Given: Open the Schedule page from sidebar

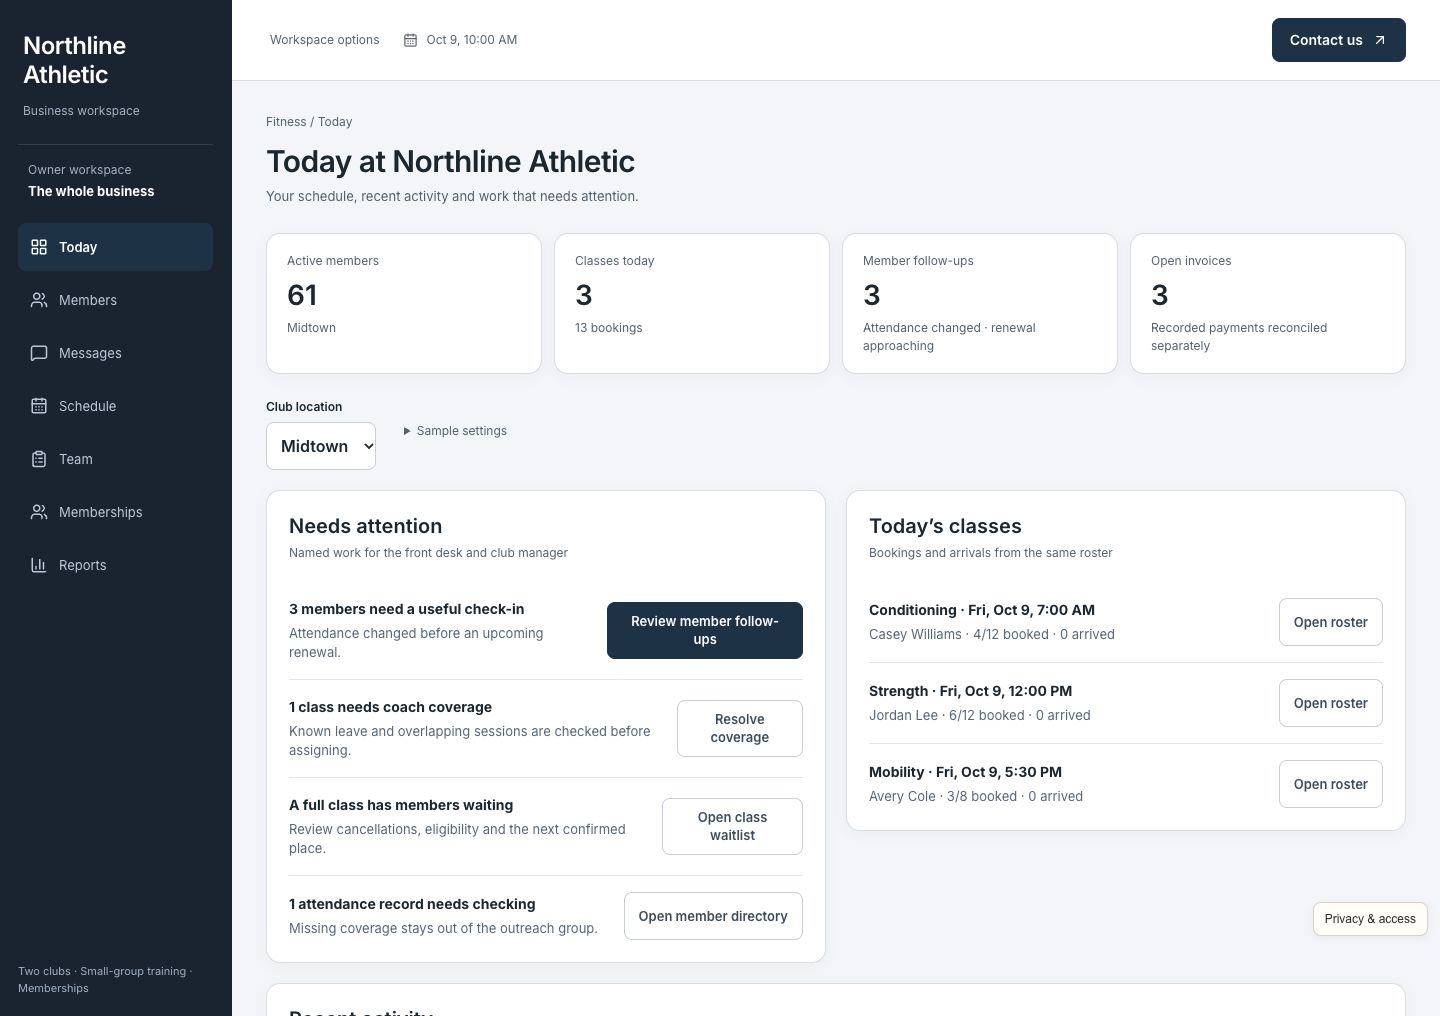Looking at the screenshot, I should click(x=115, y=406).
